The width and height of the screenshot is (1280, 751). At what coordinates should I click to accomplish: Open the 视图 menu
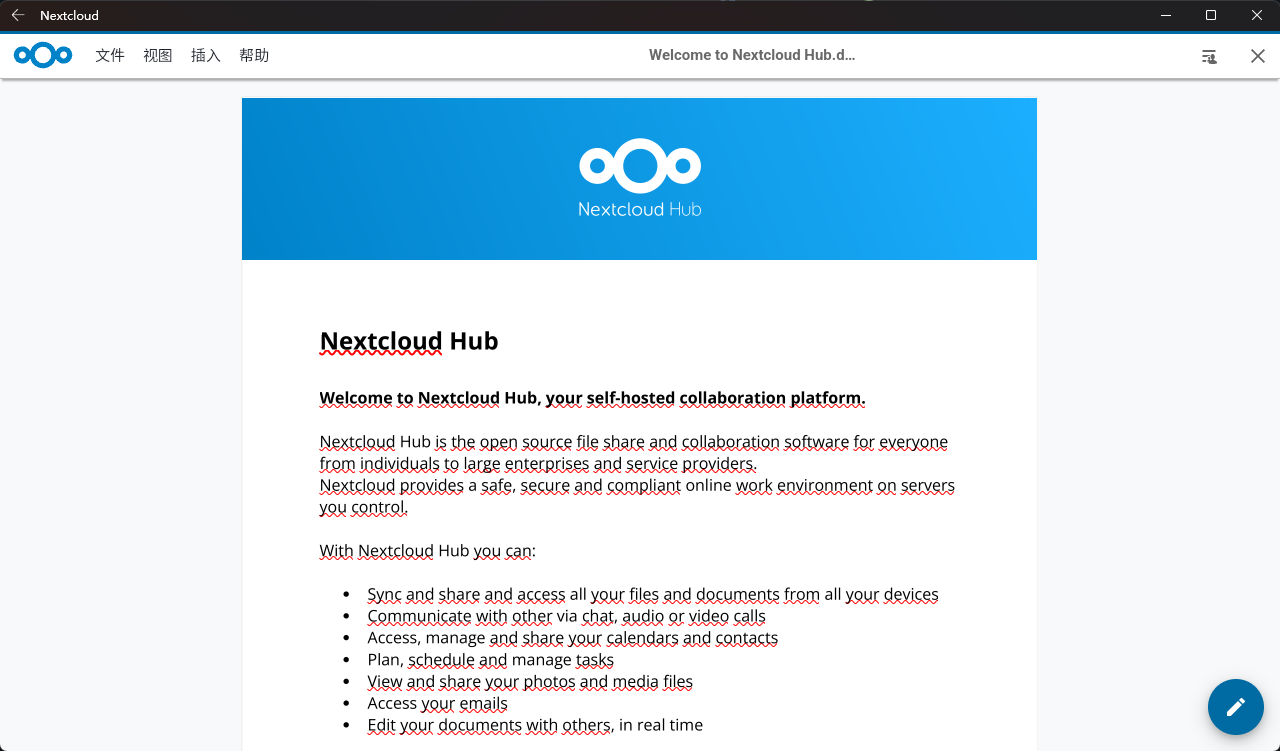(158, 55)
